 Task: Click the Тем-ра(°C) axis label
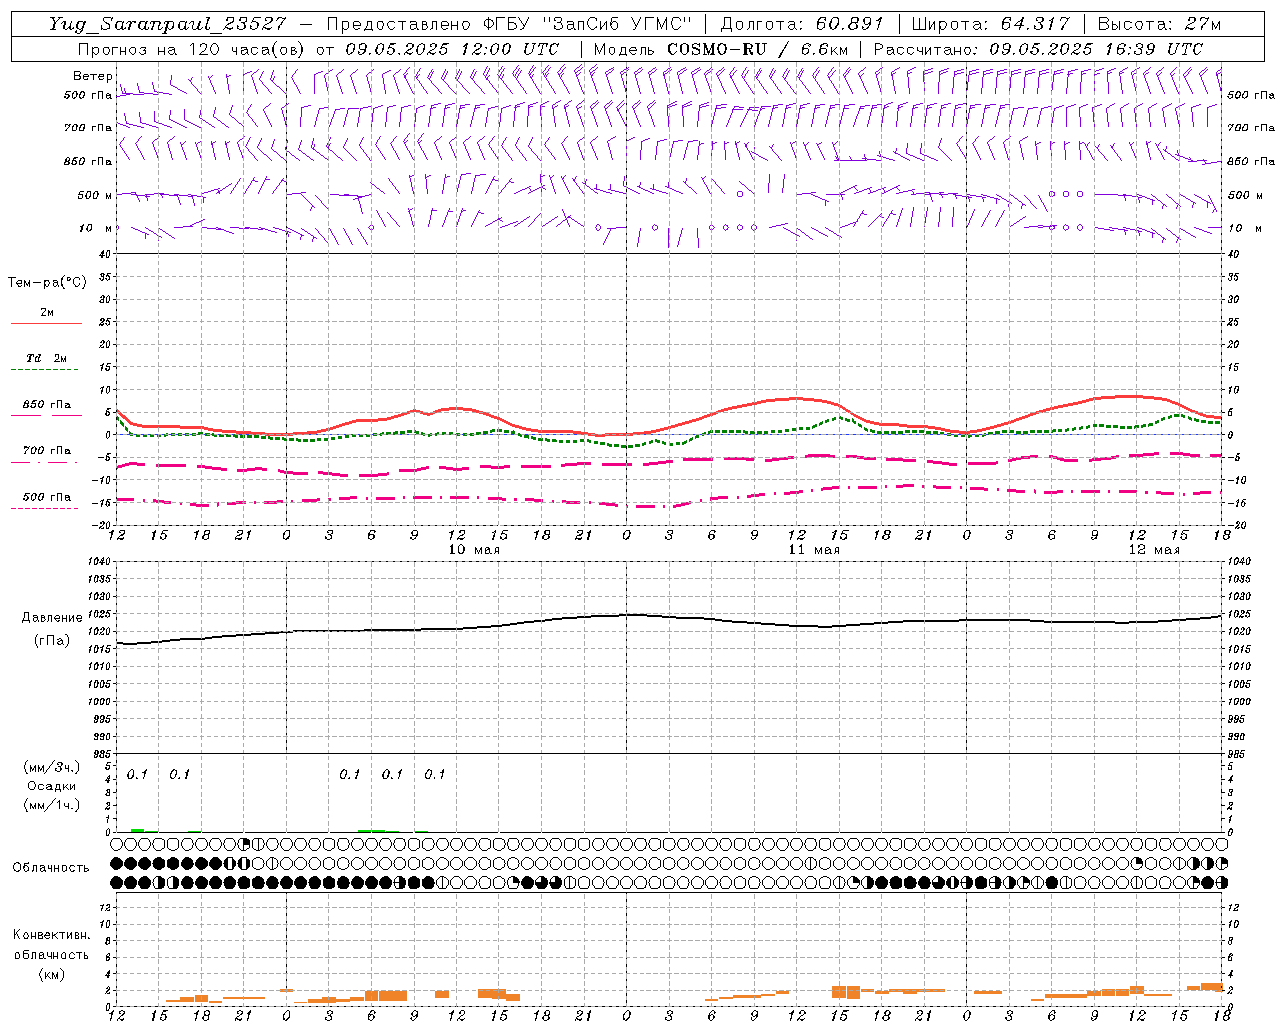[x=47, y=283]
